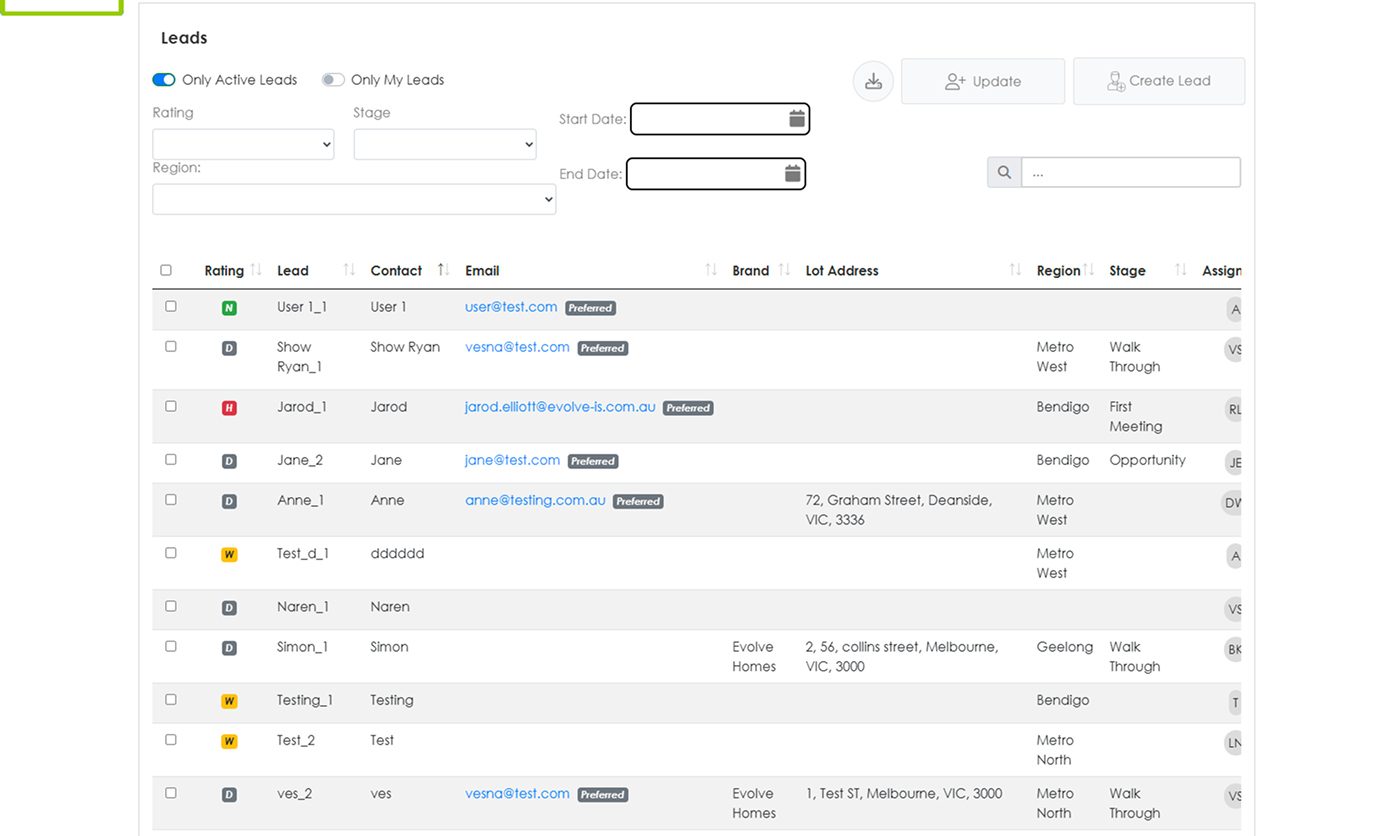This screenshot has height=836, width=1392.
Task: Open the Region filter dropdown
Action: (354, 199)
